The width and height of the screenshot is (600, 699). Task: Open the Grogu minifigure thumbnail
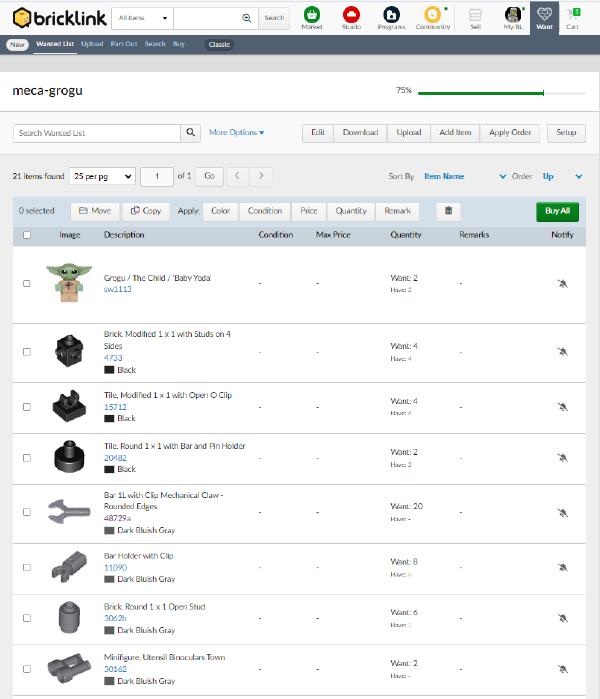click(69, 283)
